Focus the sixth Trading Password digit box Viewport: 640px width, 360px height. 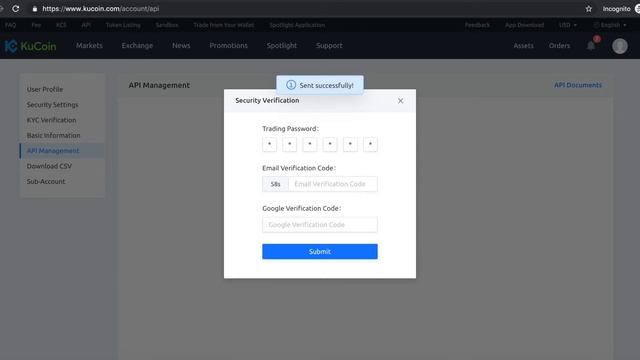pyautogui.click(x=370, y=144)
